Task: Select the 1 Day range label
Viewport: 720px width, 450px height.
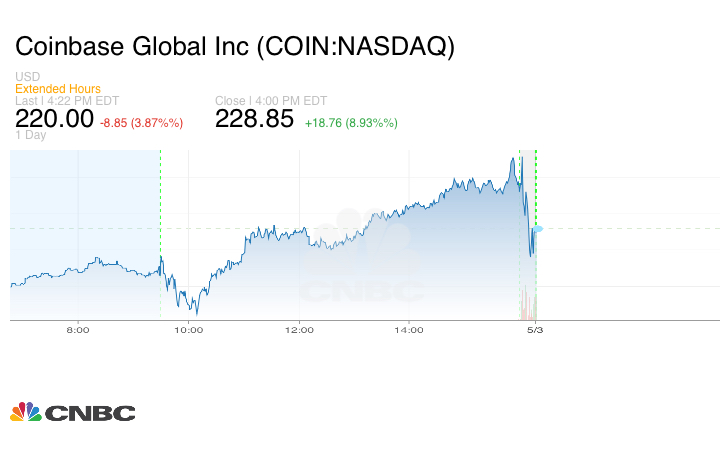Action: pyautogui.click(x=31, y=135)
